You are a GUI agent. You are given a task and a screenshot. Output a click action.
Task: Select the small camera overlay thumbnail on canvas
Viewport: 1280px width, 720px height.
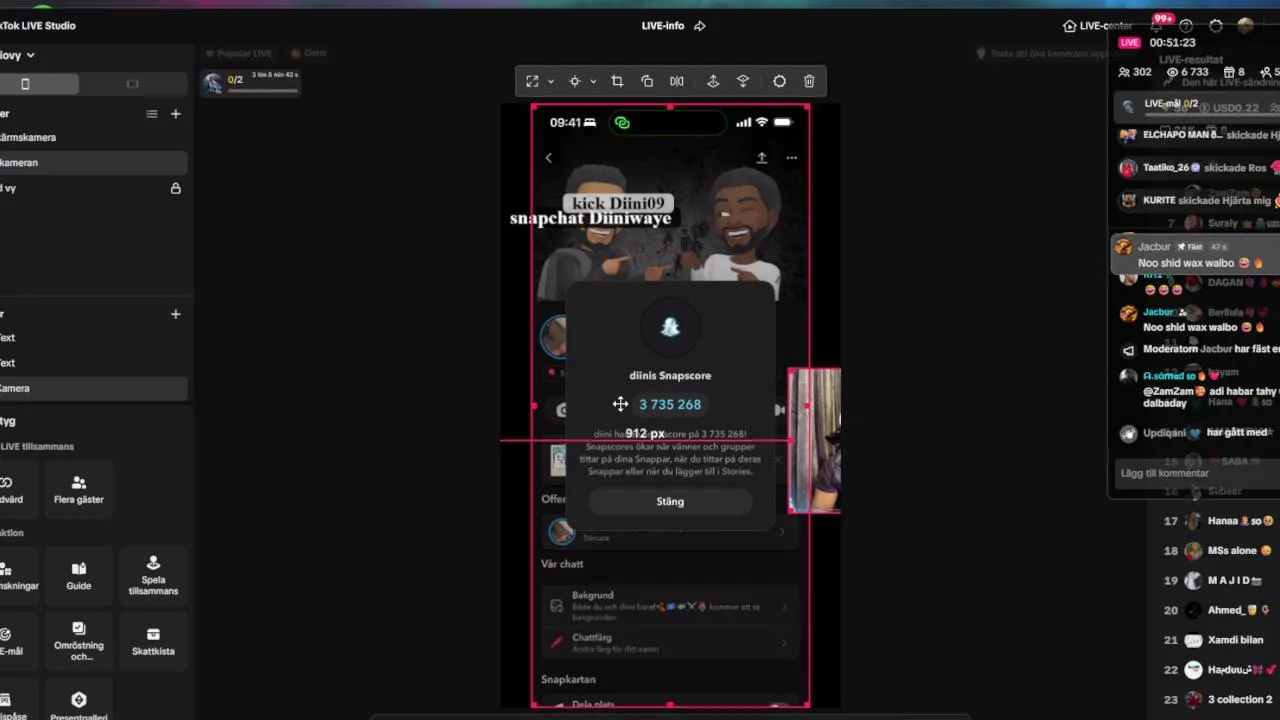815,441
